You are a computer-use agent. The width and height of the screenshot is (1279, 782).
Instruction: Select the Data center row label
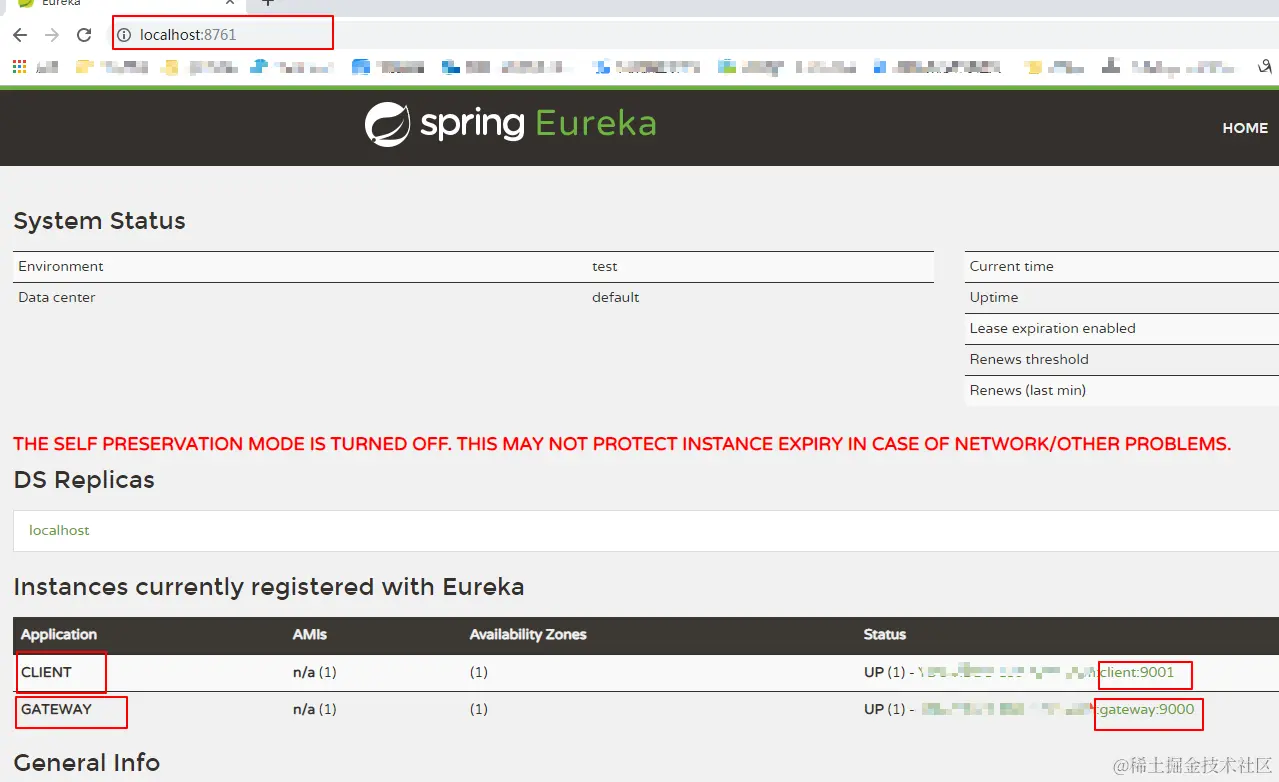pyautogui.click(x=57, y=297)
